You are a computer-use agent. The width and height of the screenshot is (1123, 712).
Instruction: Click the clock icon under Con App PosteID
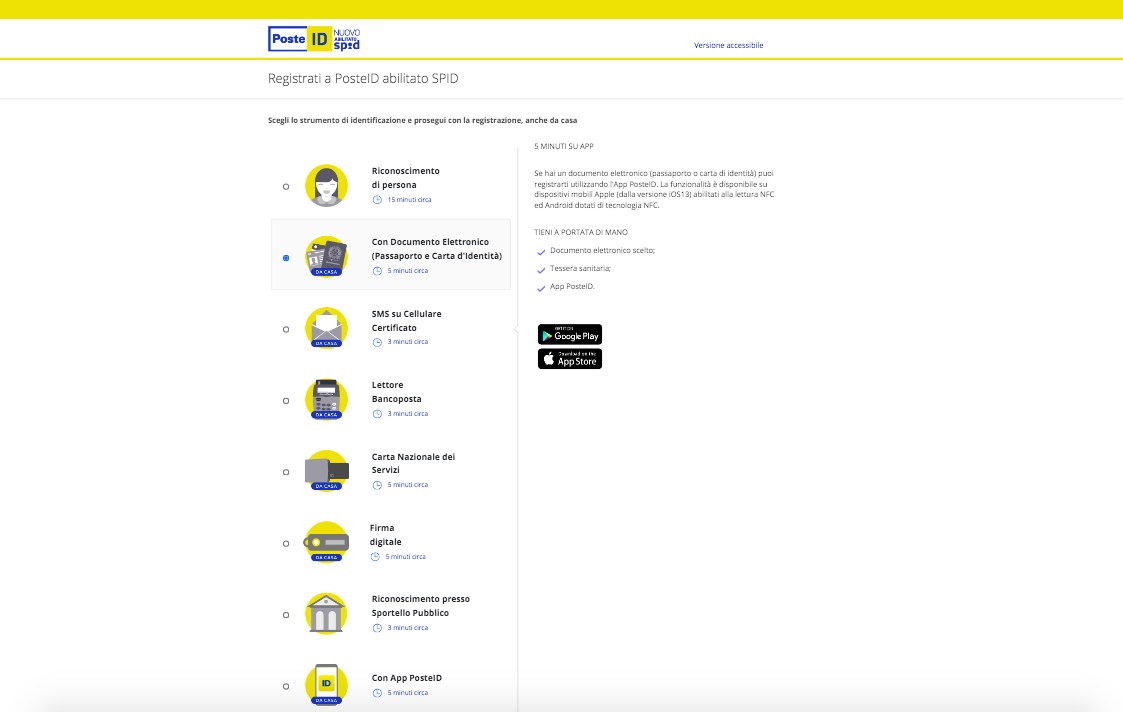pos(377,693)
